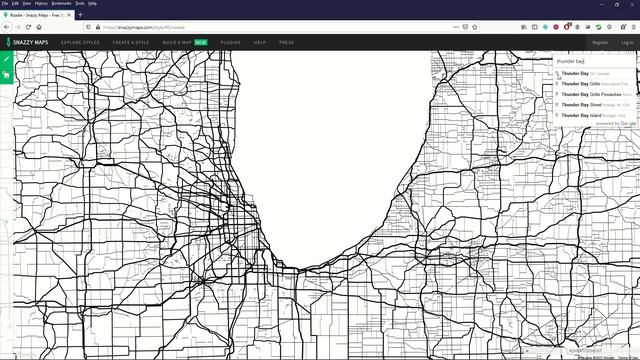Click the shield tracking-protection icon in the address bar
640x360 pixels.
[x=89, y=27]
